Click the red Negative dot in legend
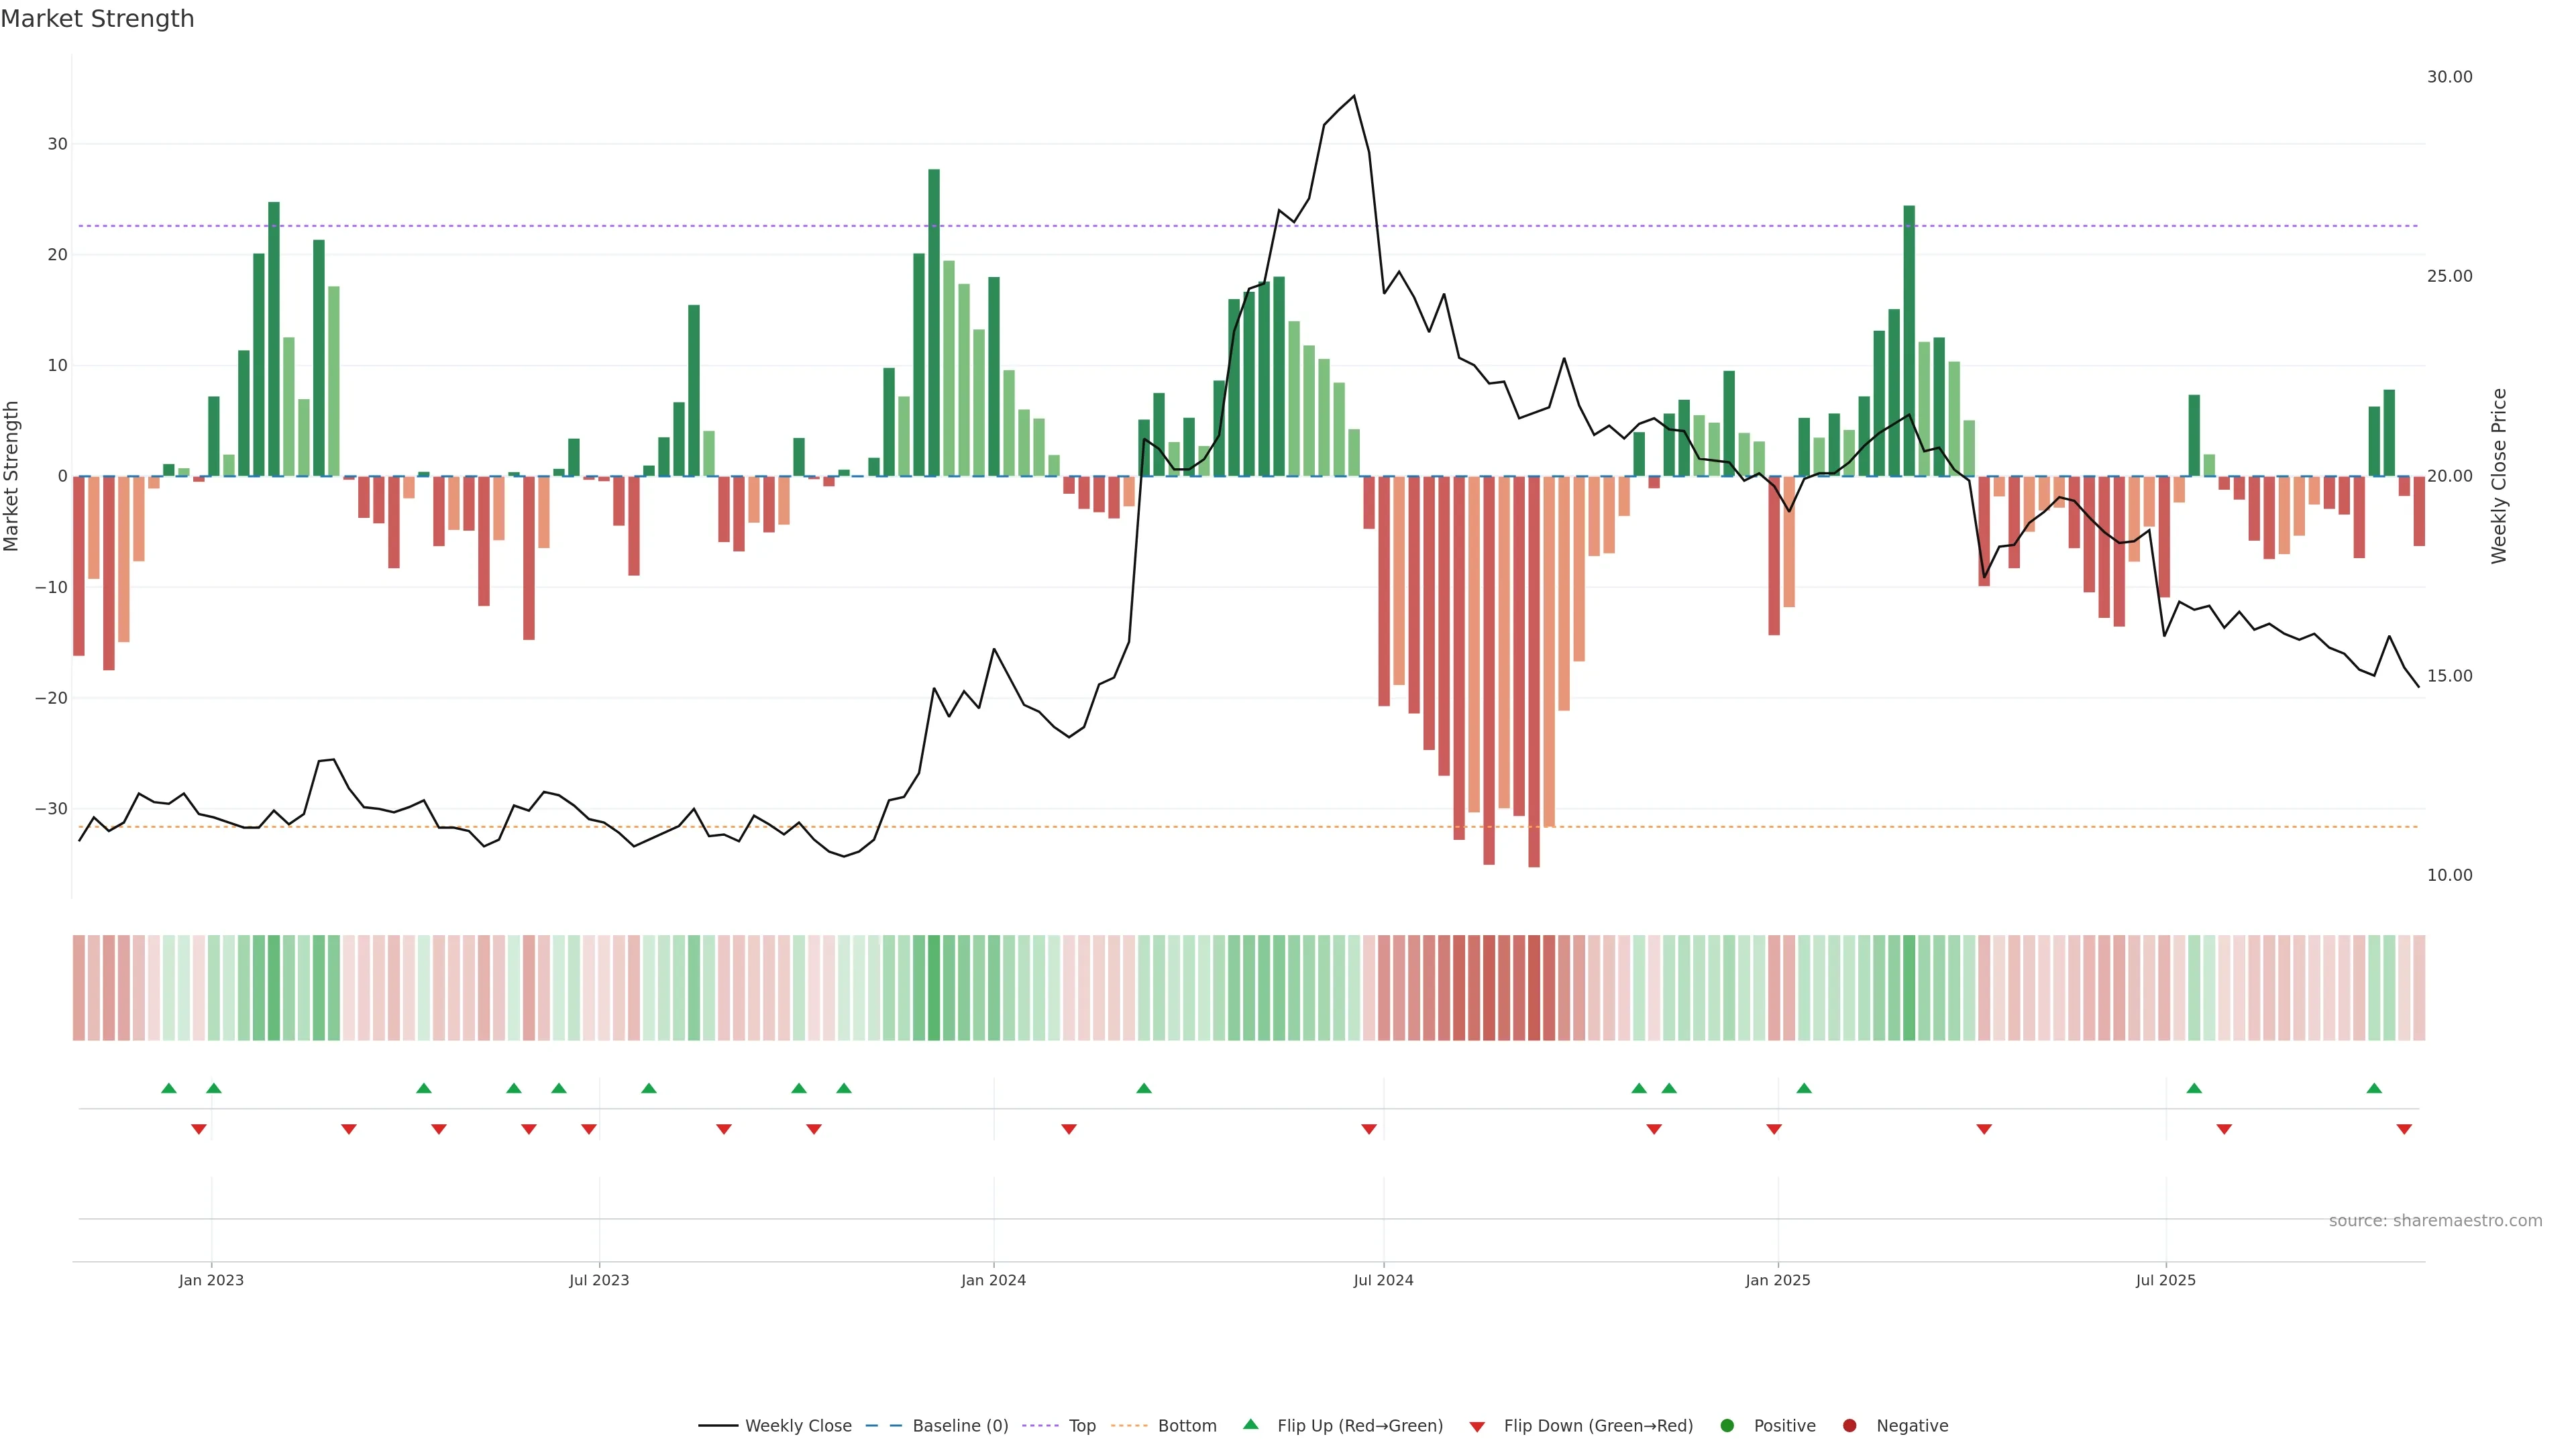This screenshot has height=1449, width=2576. click(1849, 1426)
